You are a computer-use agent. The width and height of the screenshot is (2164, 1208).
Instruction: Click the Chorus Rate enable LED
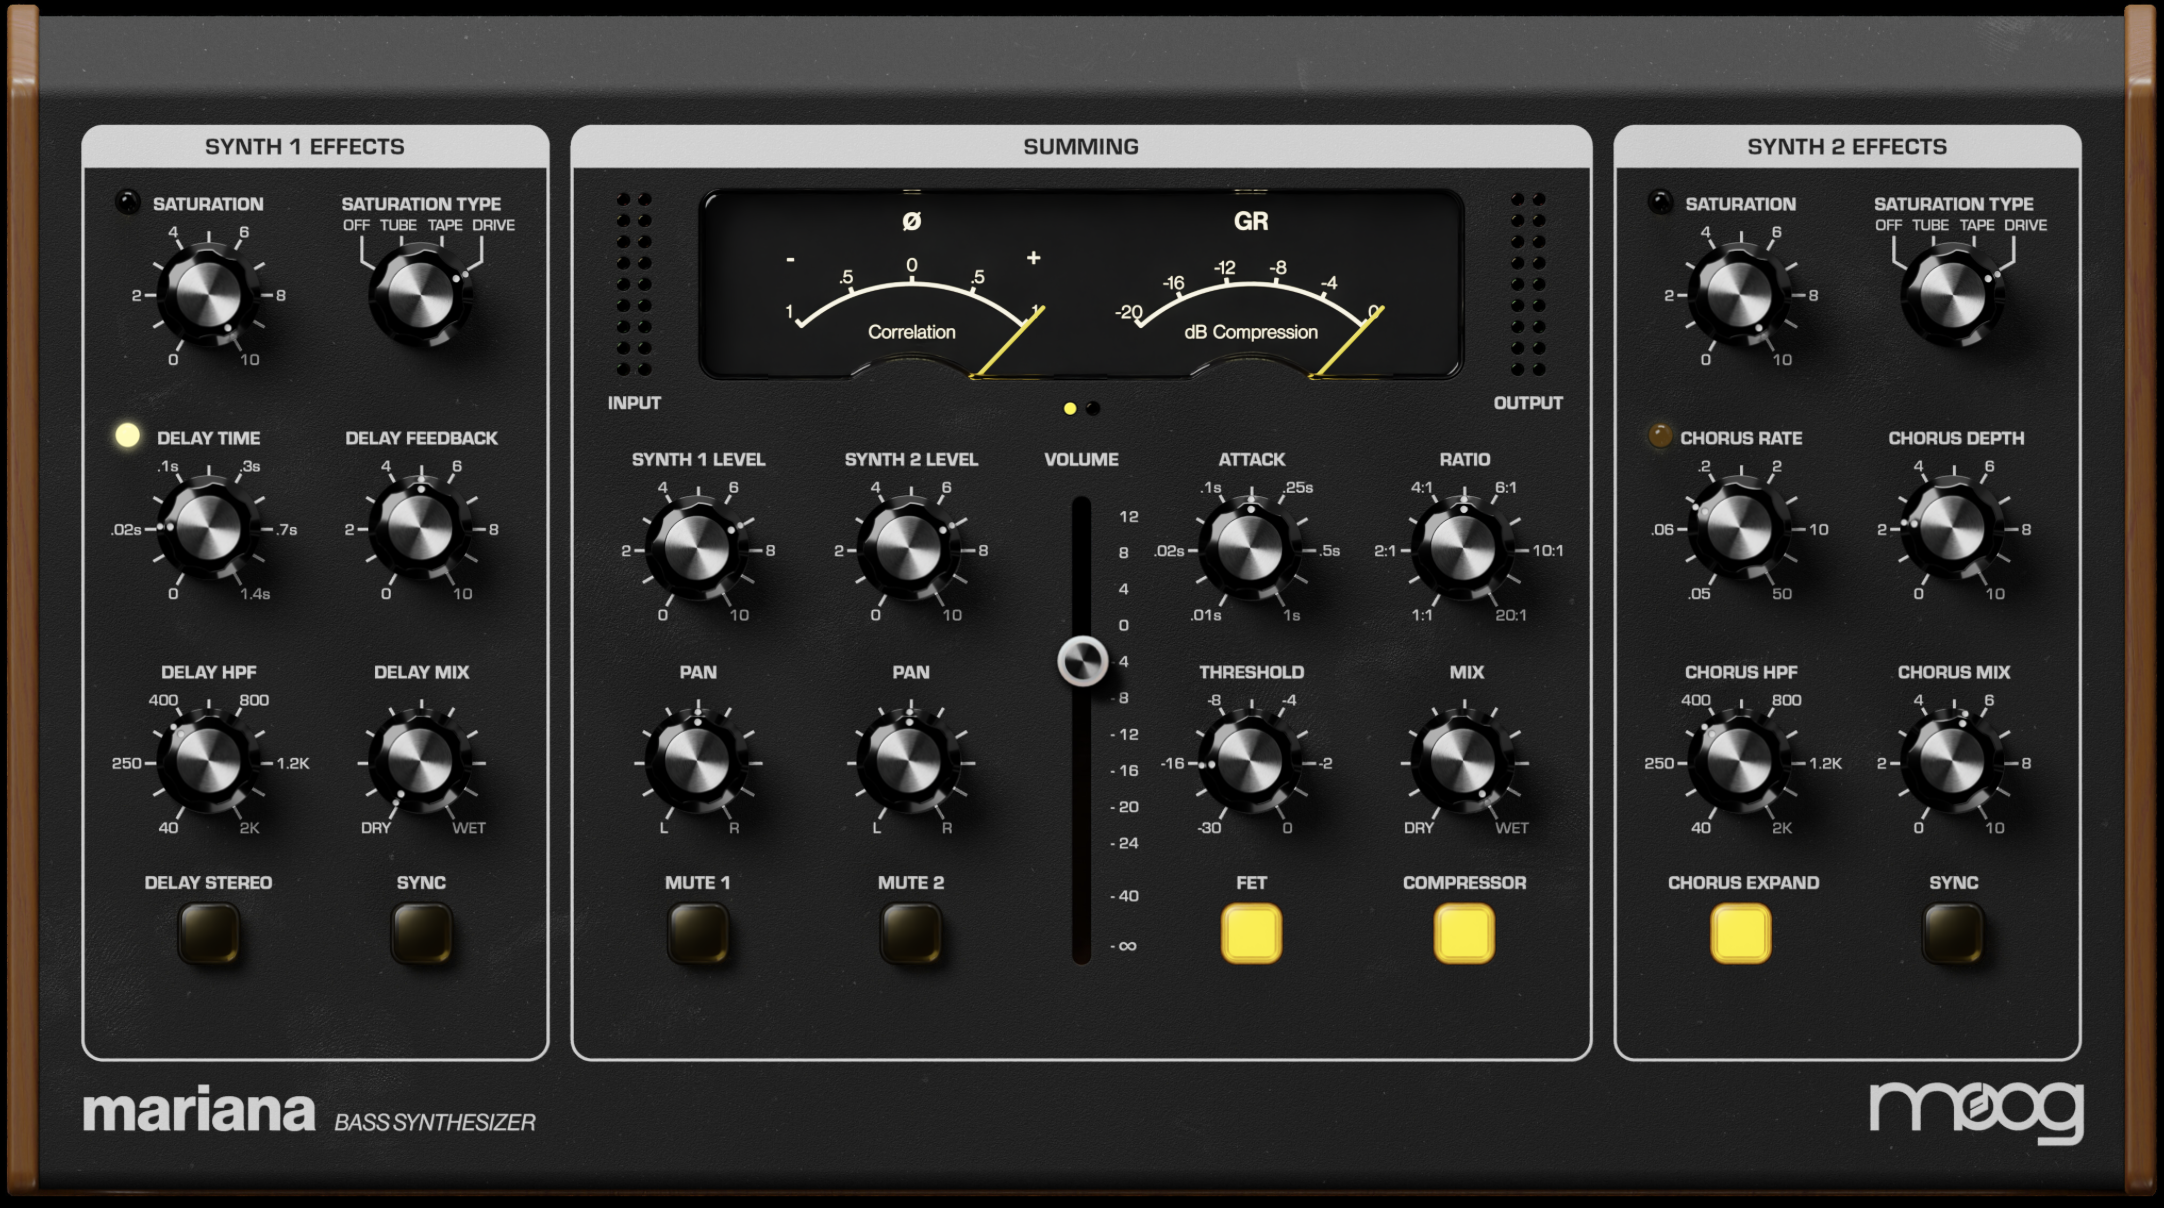pos(1660,436)
